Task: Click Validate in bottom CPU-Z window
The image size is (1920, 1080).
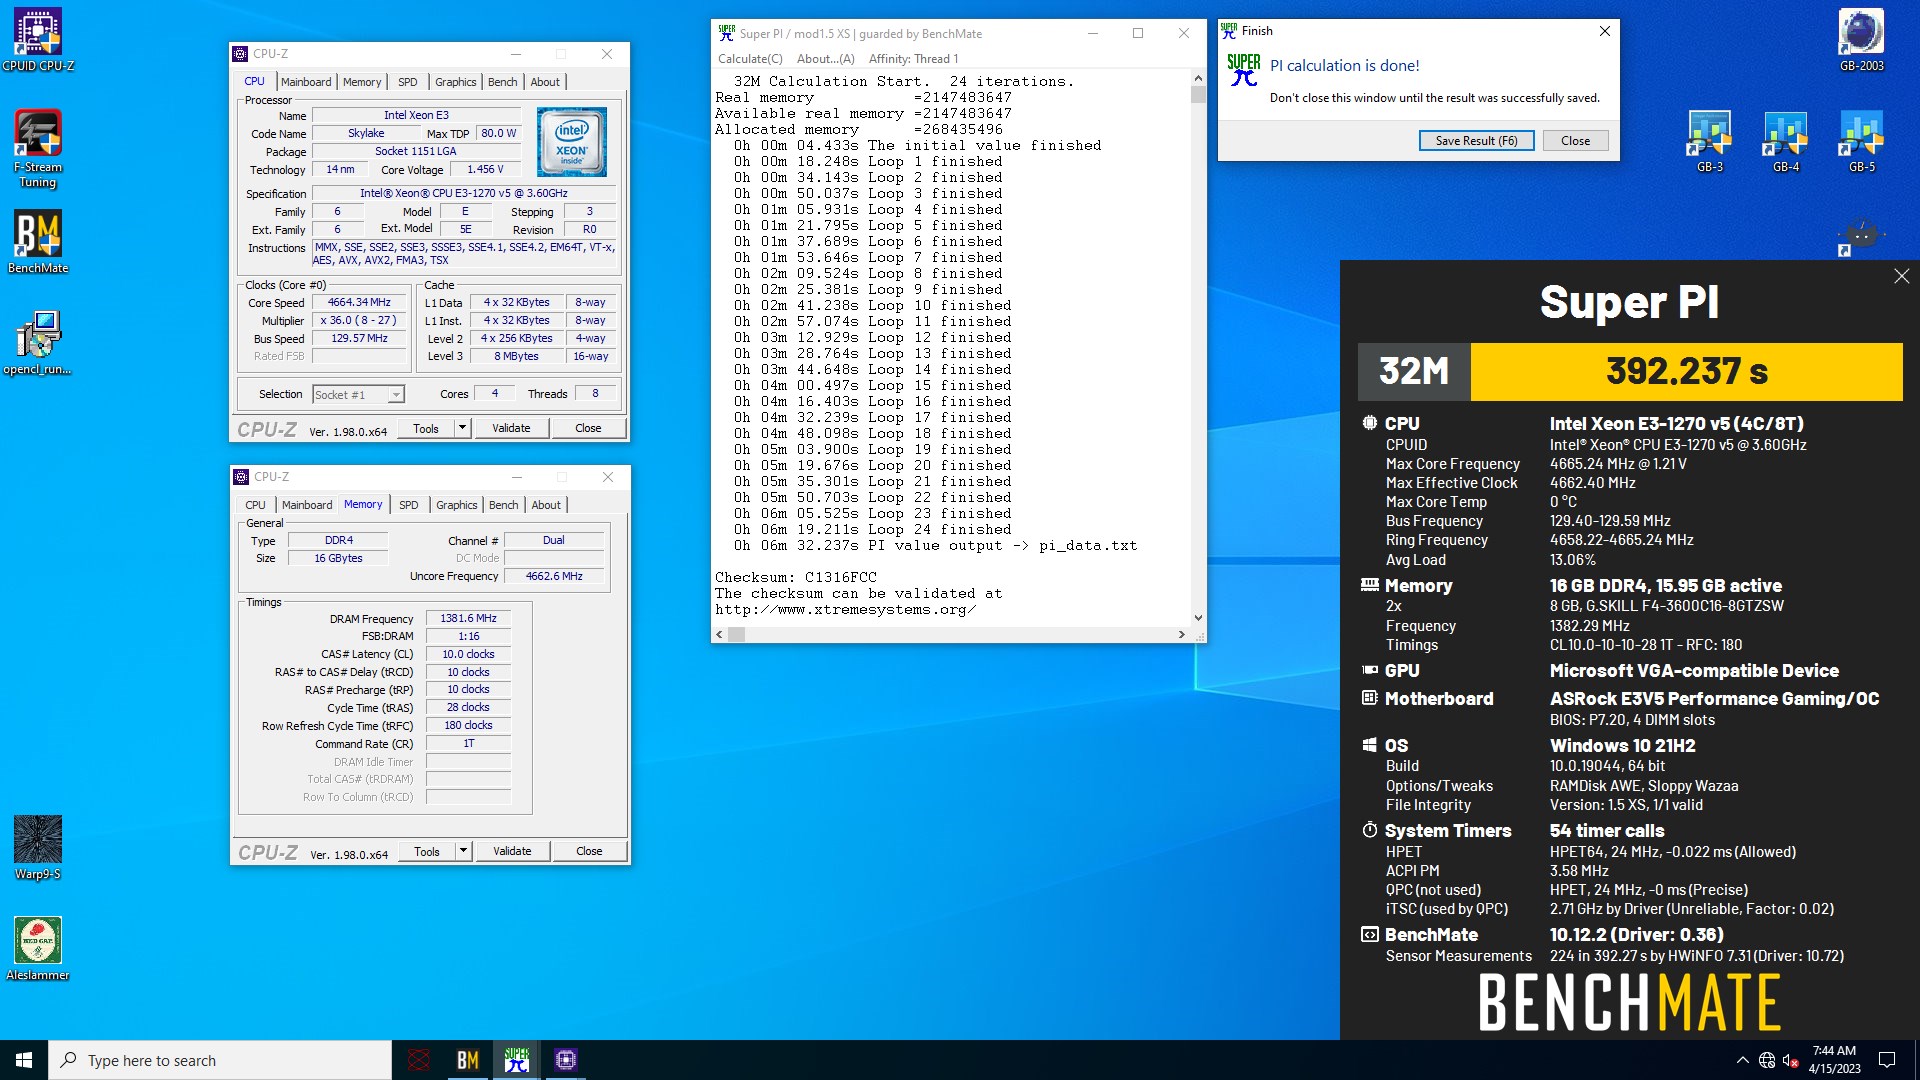Action: (x=512, y=851)
